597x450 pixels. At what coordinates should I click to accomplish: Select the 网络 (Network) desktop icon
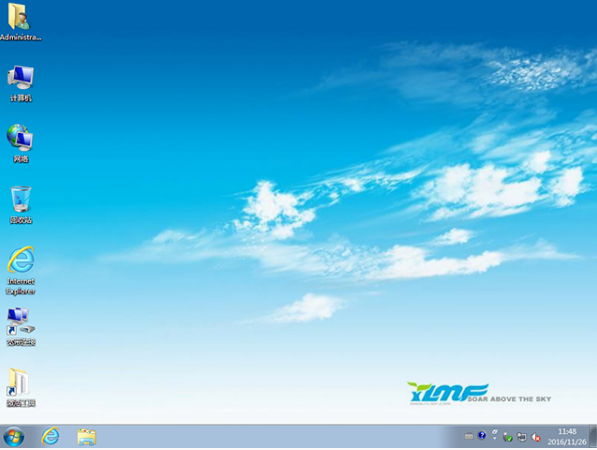click(21, 144)
